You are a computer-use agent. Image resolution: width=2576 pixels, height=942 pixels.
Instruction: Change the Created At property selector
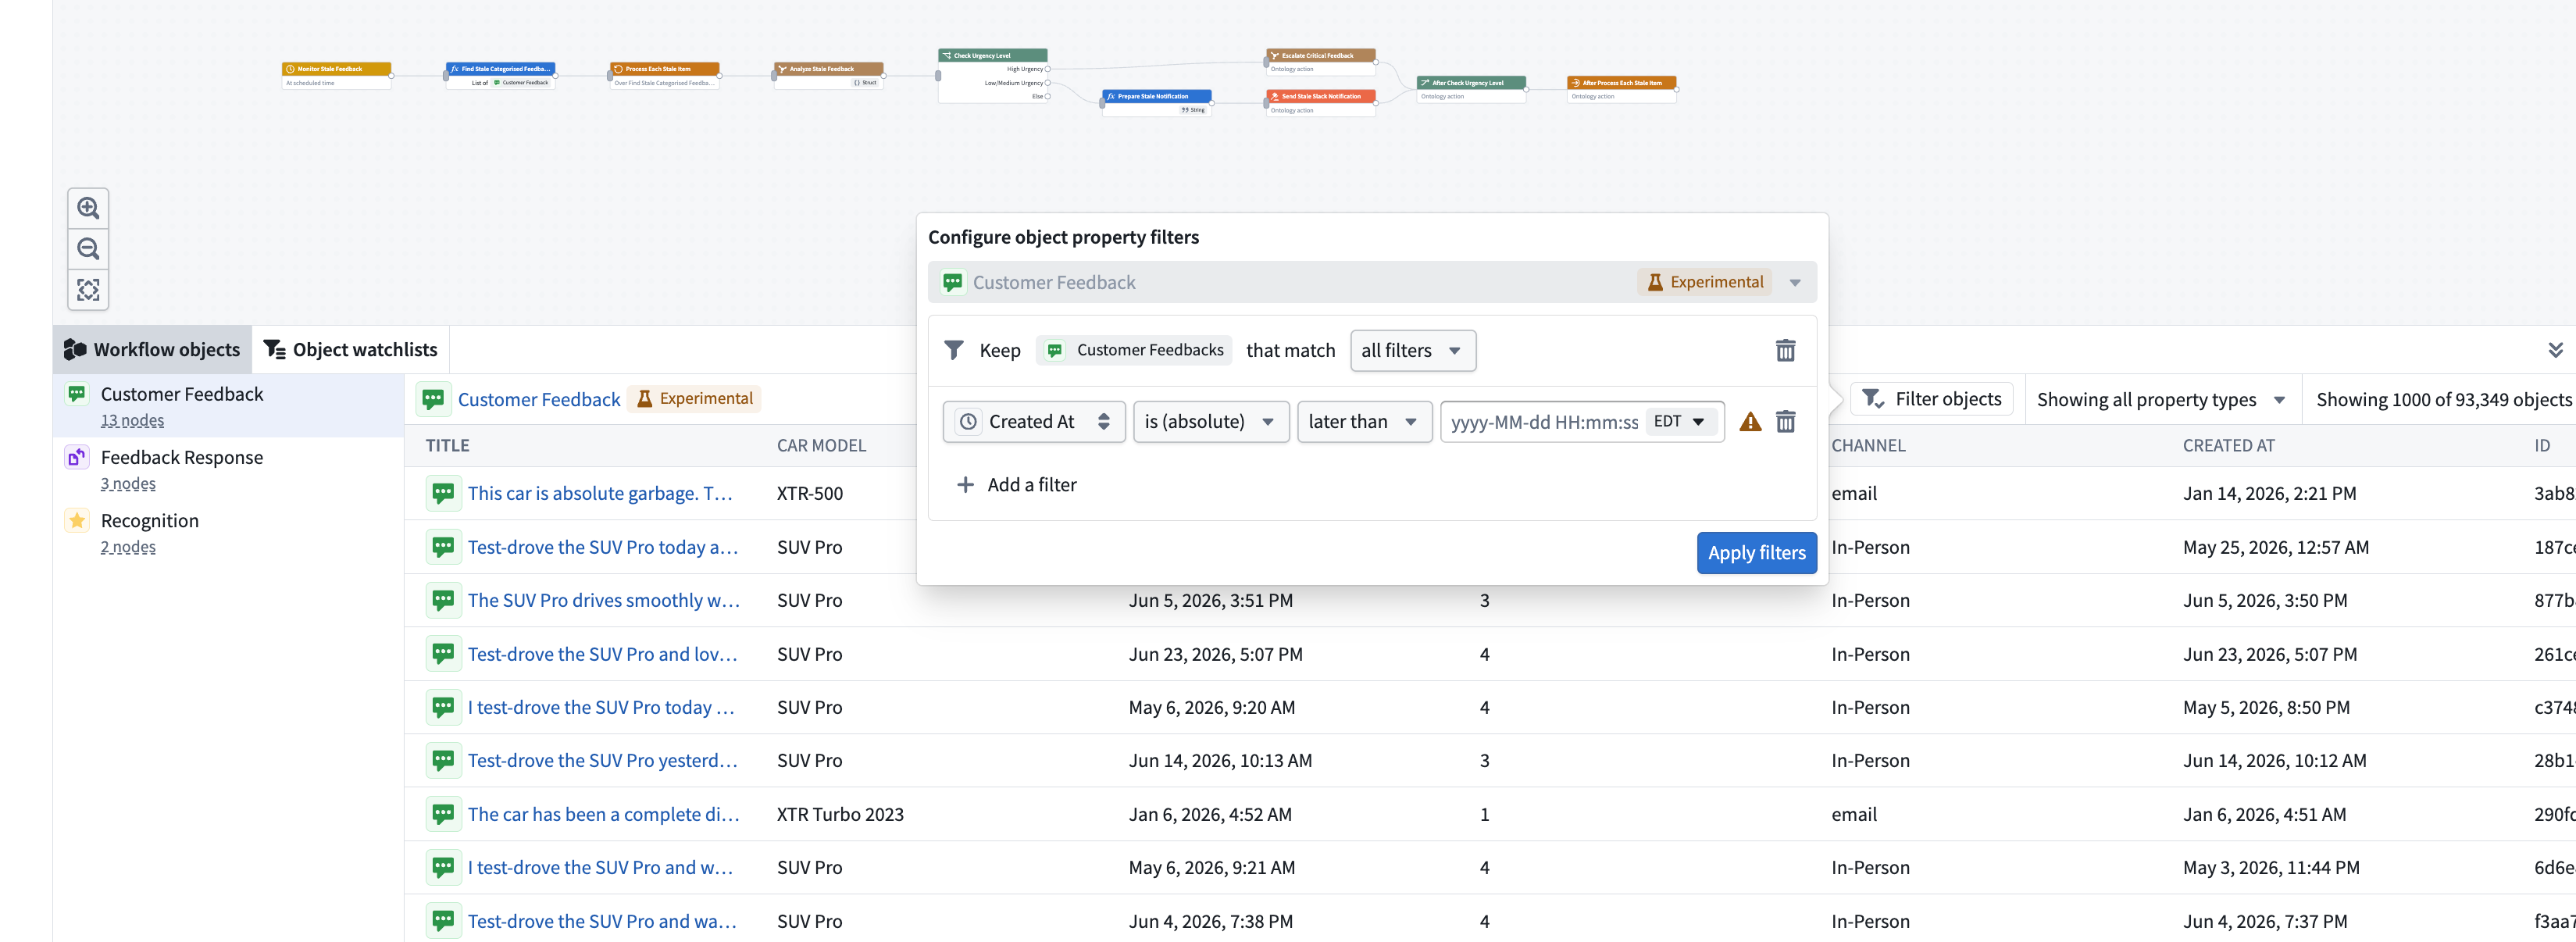click(1033, 421)
